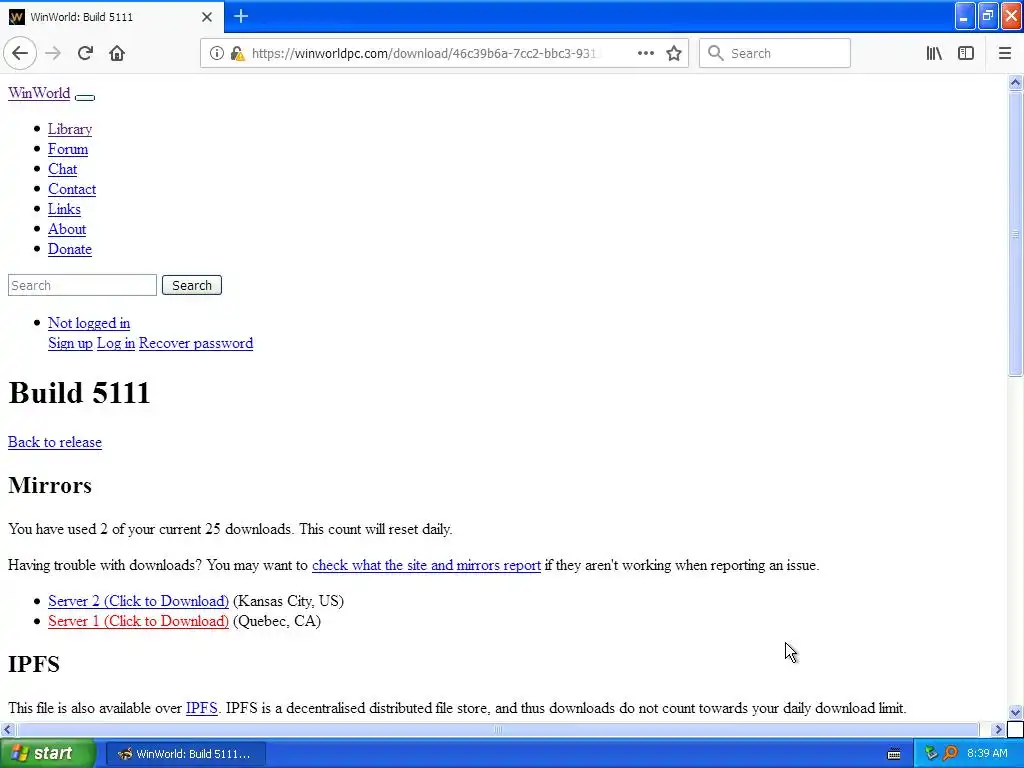Click the horizontal scrollbar right arrow
The width and height of the screenshot is (1024, 768).
pos(998,729)
